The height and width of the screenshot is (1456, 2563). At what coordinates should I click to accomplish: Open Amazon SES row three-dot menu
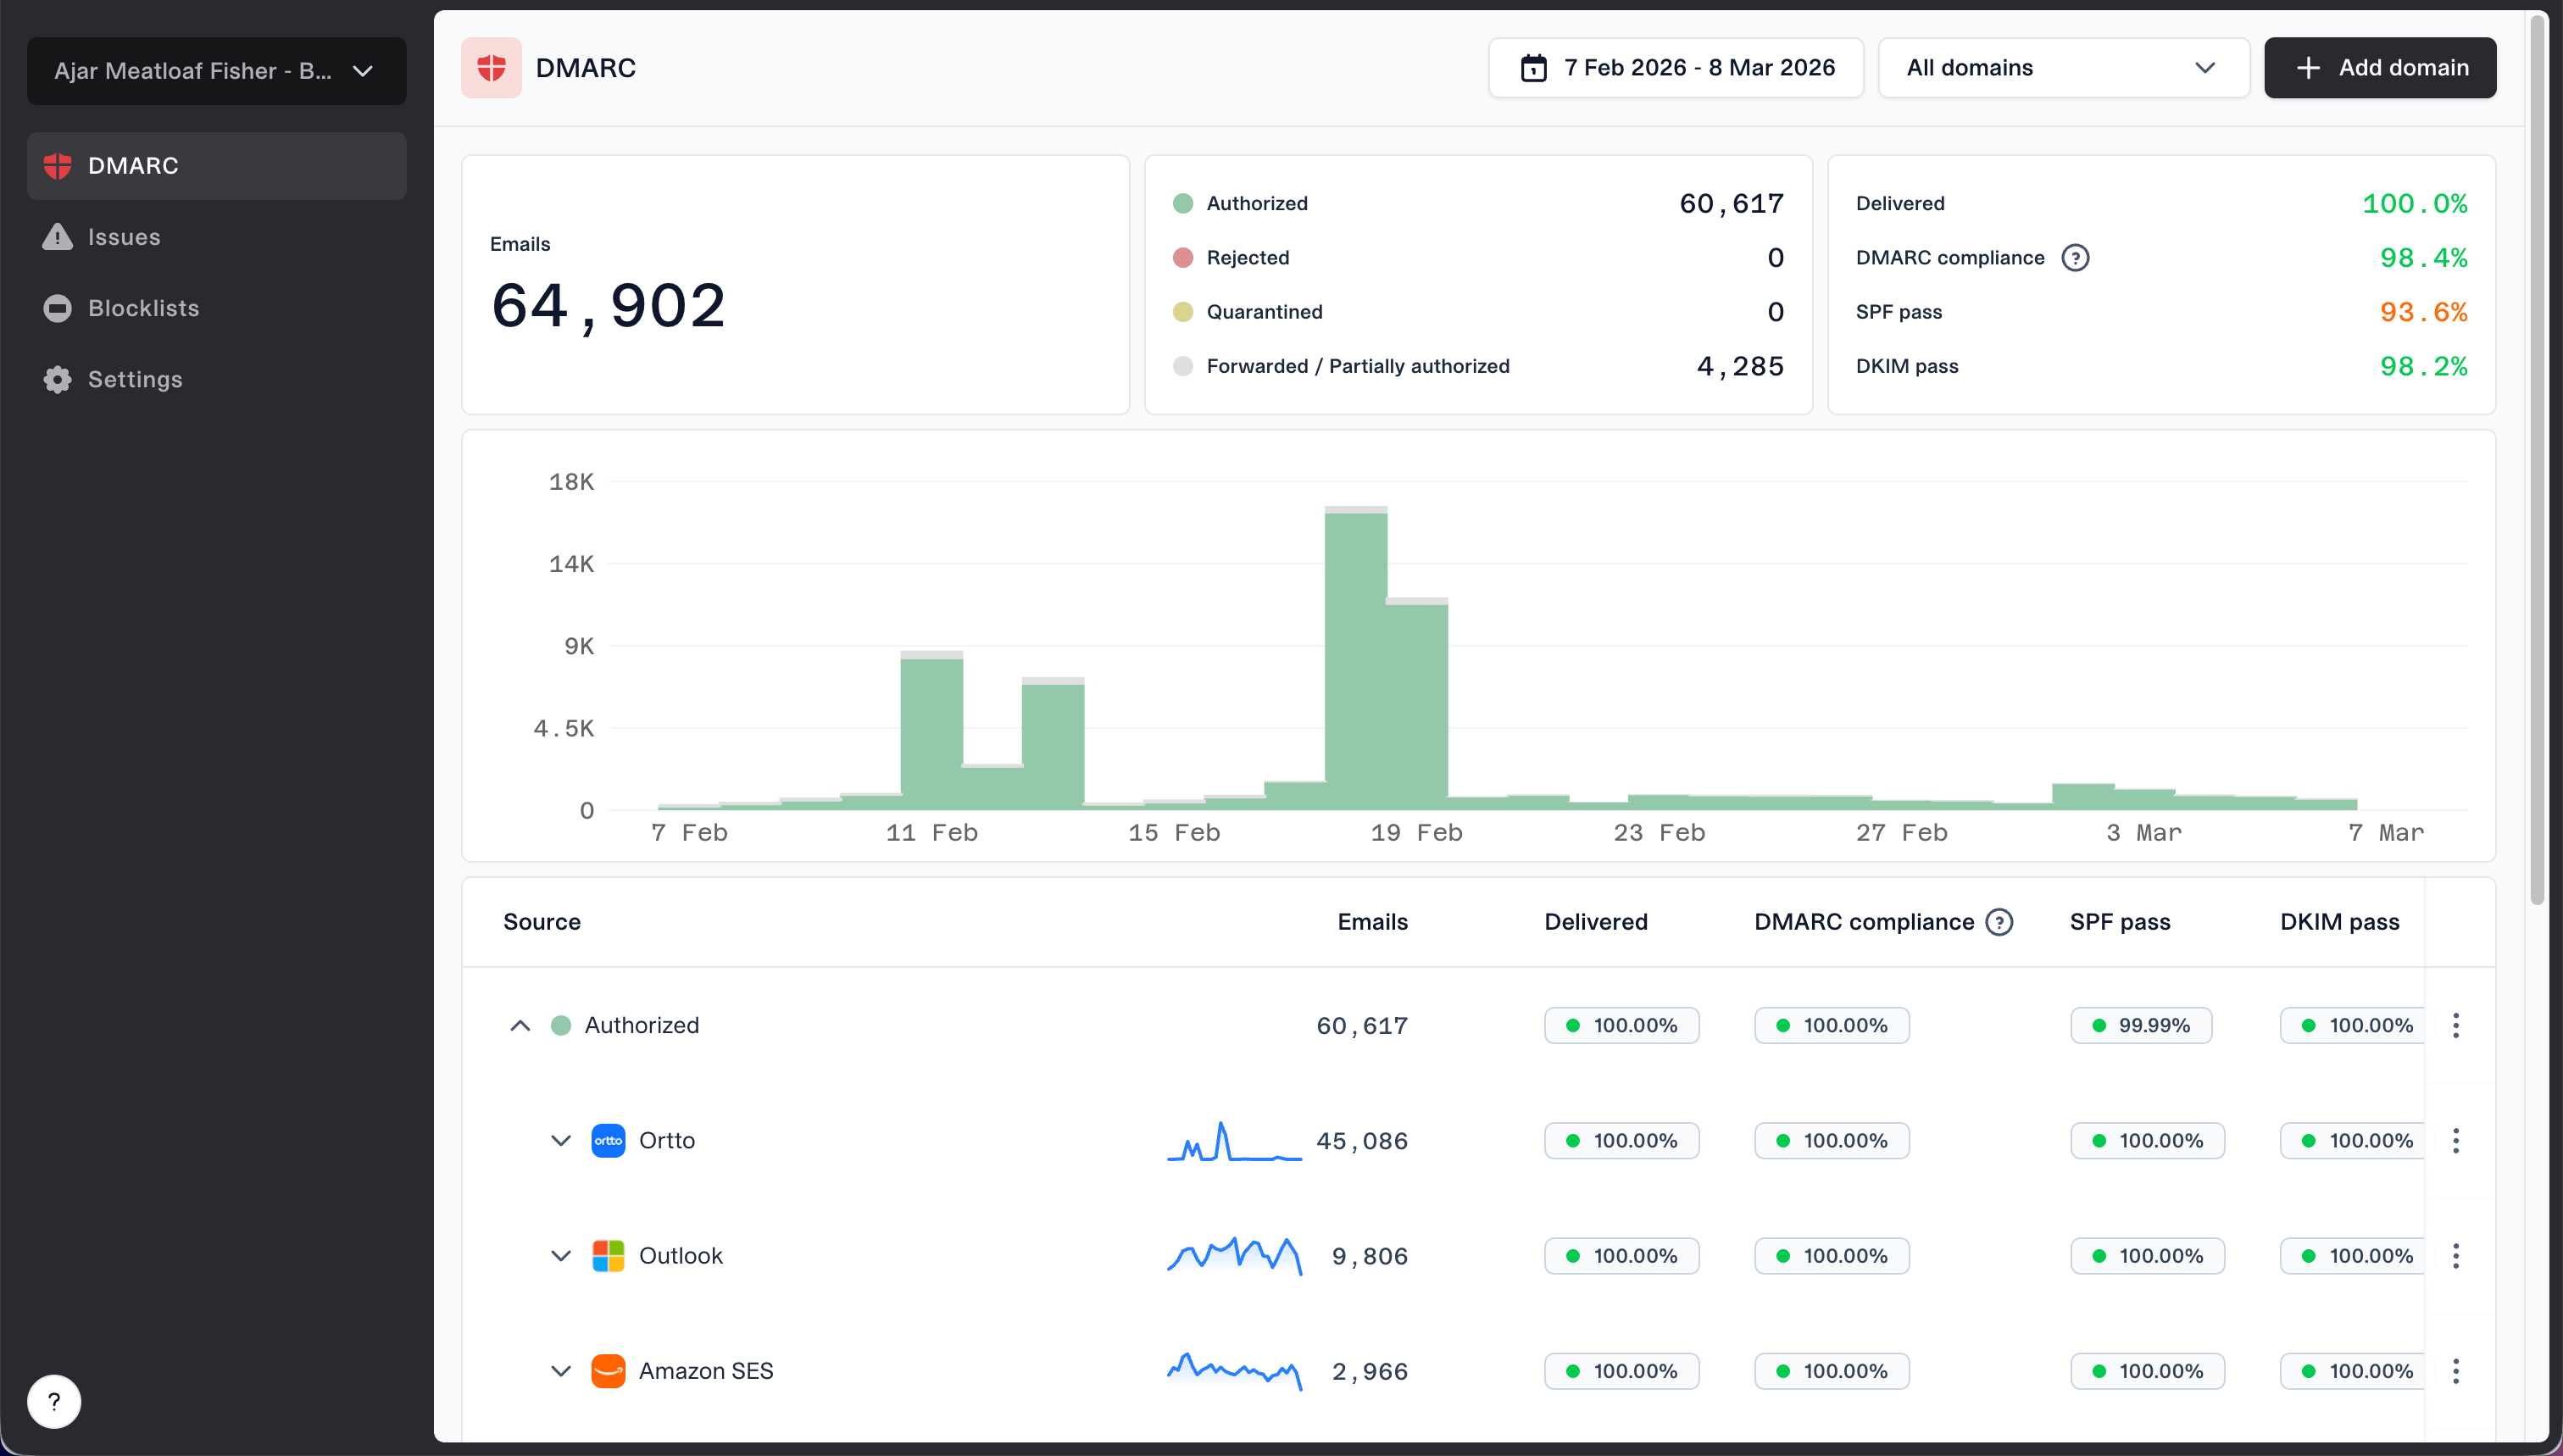click(x=2455, y=1371)
